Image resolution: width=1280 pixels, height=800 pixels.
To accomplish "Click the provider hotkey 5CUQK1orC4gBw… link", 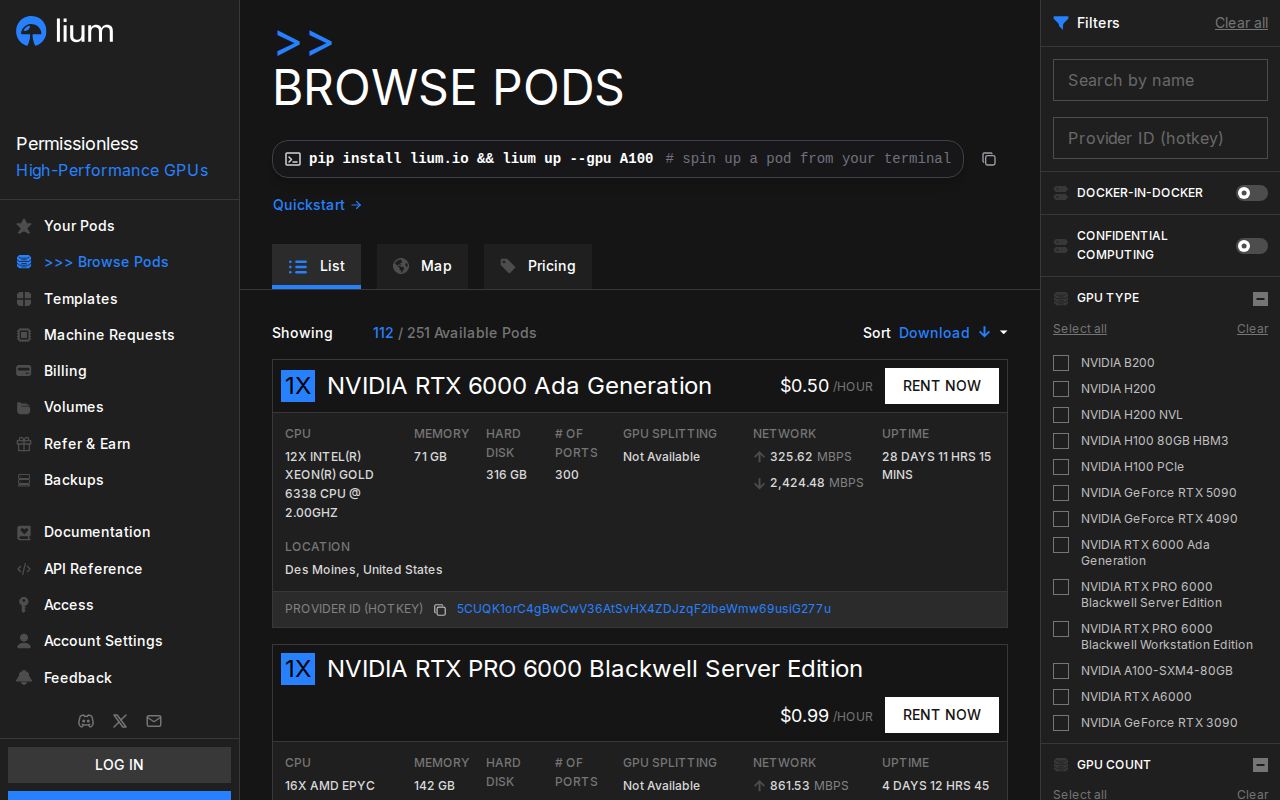I will click(x=644, y=609).
